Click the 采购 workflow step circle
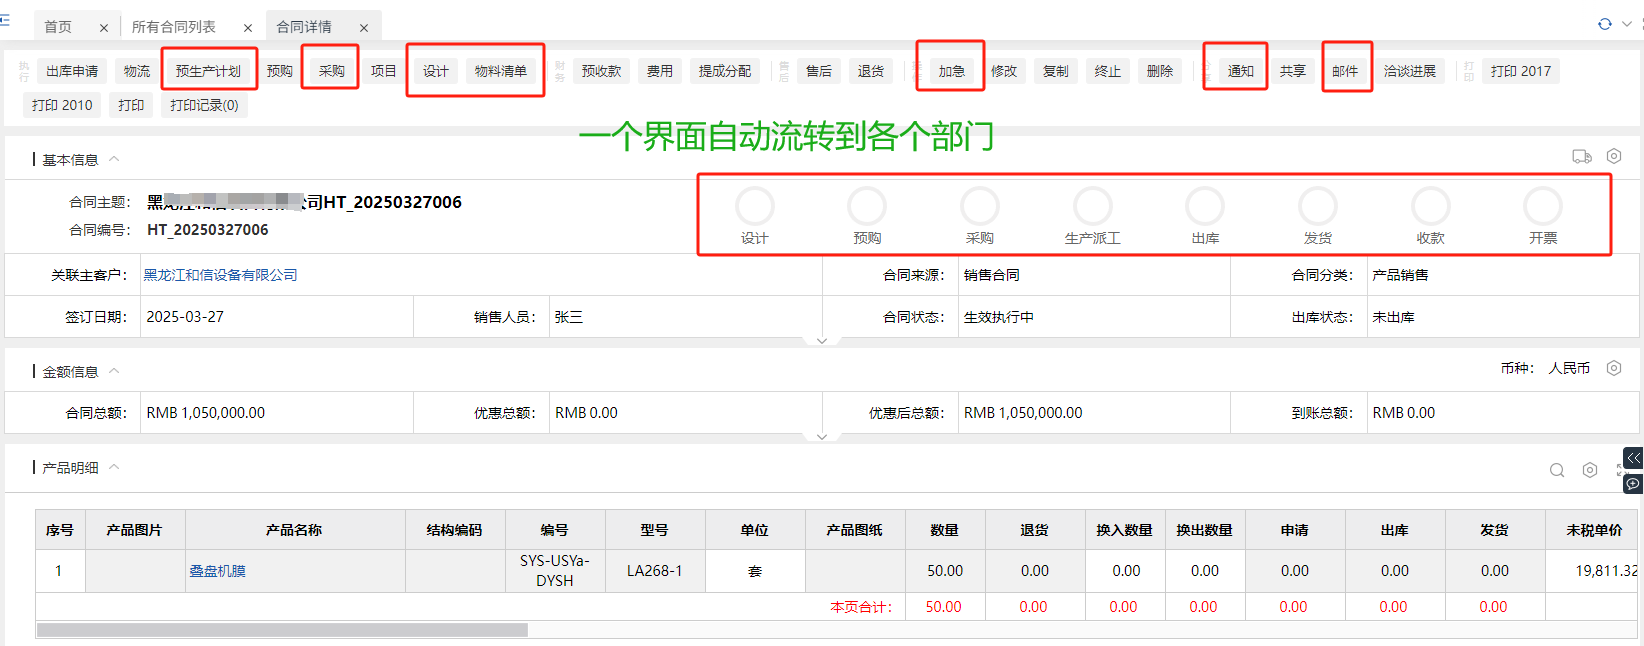 point(980,206)
